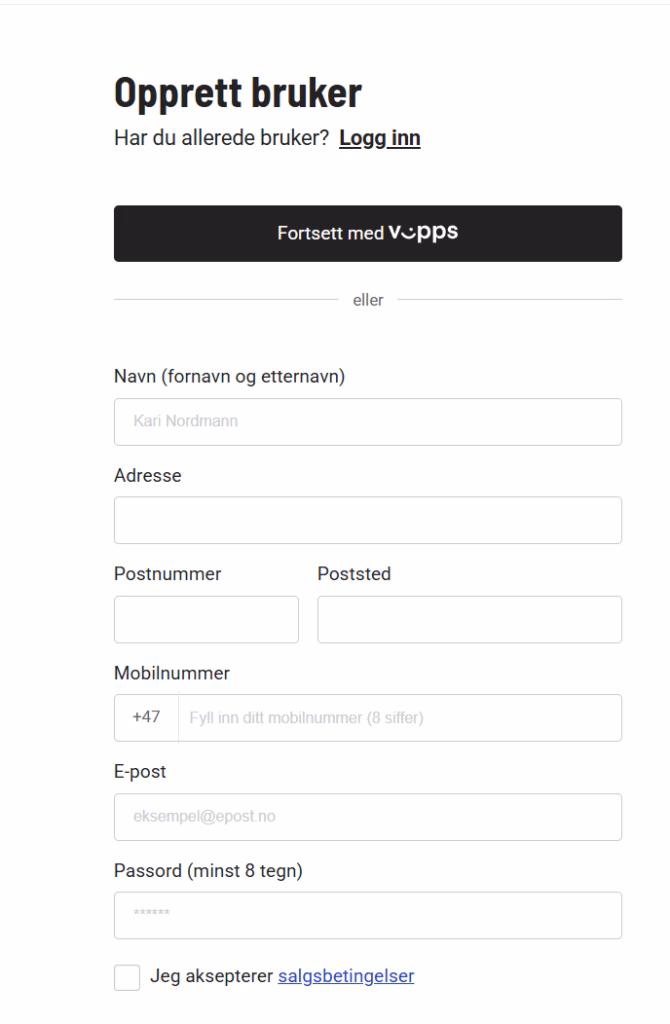Click the E-post label text

click(x=140, y=772)
